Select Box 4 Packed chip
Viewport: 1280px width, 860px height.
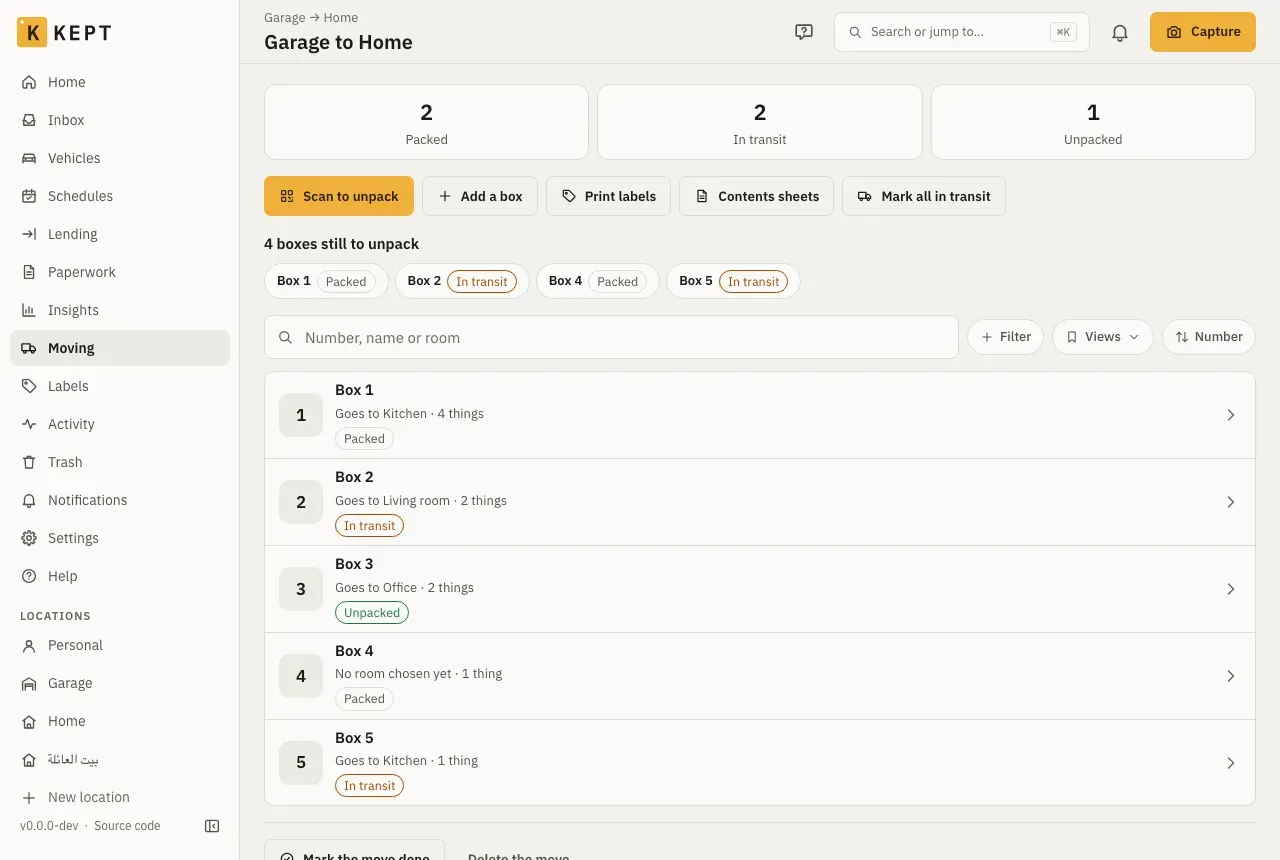(x=598, y=281)
